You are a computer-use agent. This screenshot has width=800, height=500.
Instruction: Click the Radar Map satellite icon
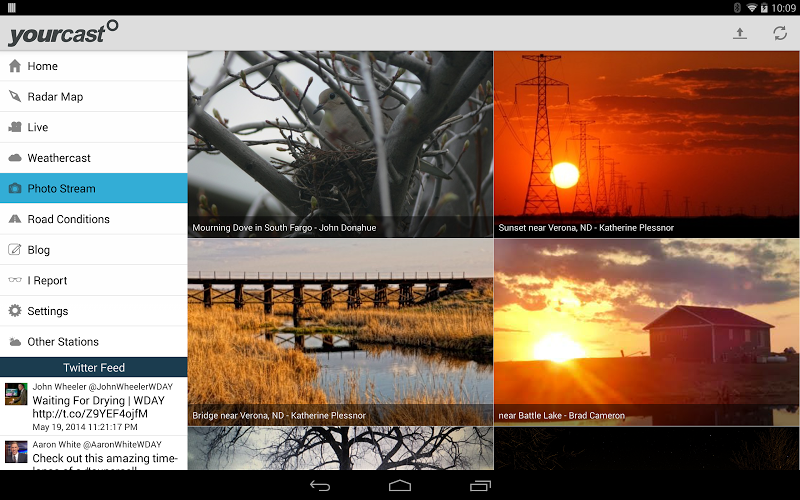[x=15, y=96]
